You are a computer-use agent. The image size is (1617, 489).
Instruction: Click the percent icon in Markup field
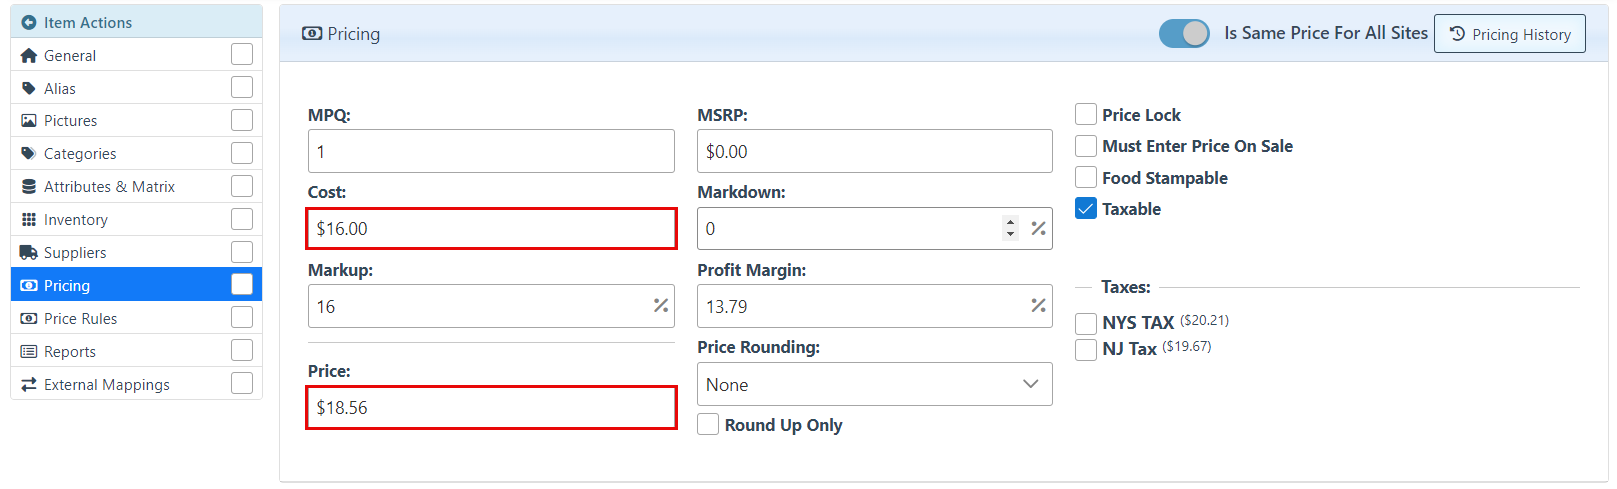coord(661,306)
